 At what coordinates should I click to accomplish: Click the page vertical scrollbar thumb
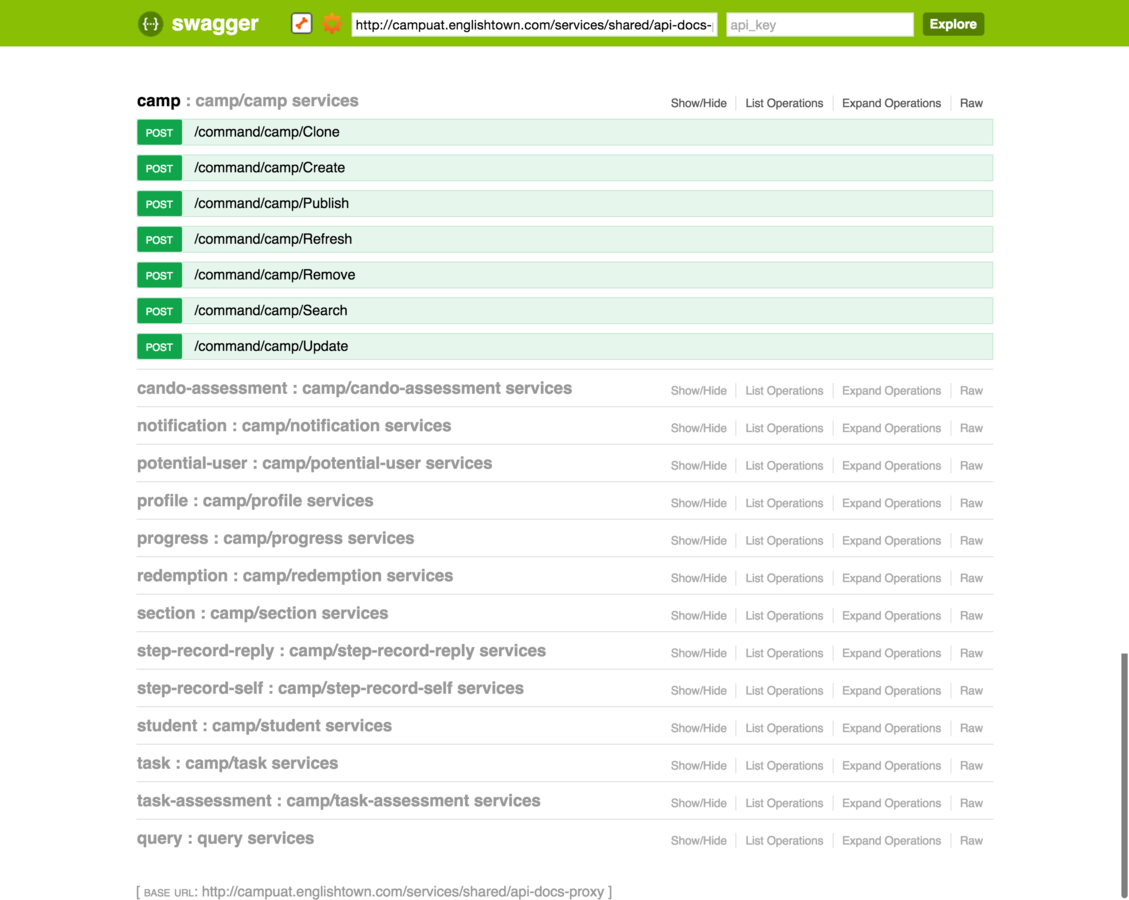pos(1124,776)
